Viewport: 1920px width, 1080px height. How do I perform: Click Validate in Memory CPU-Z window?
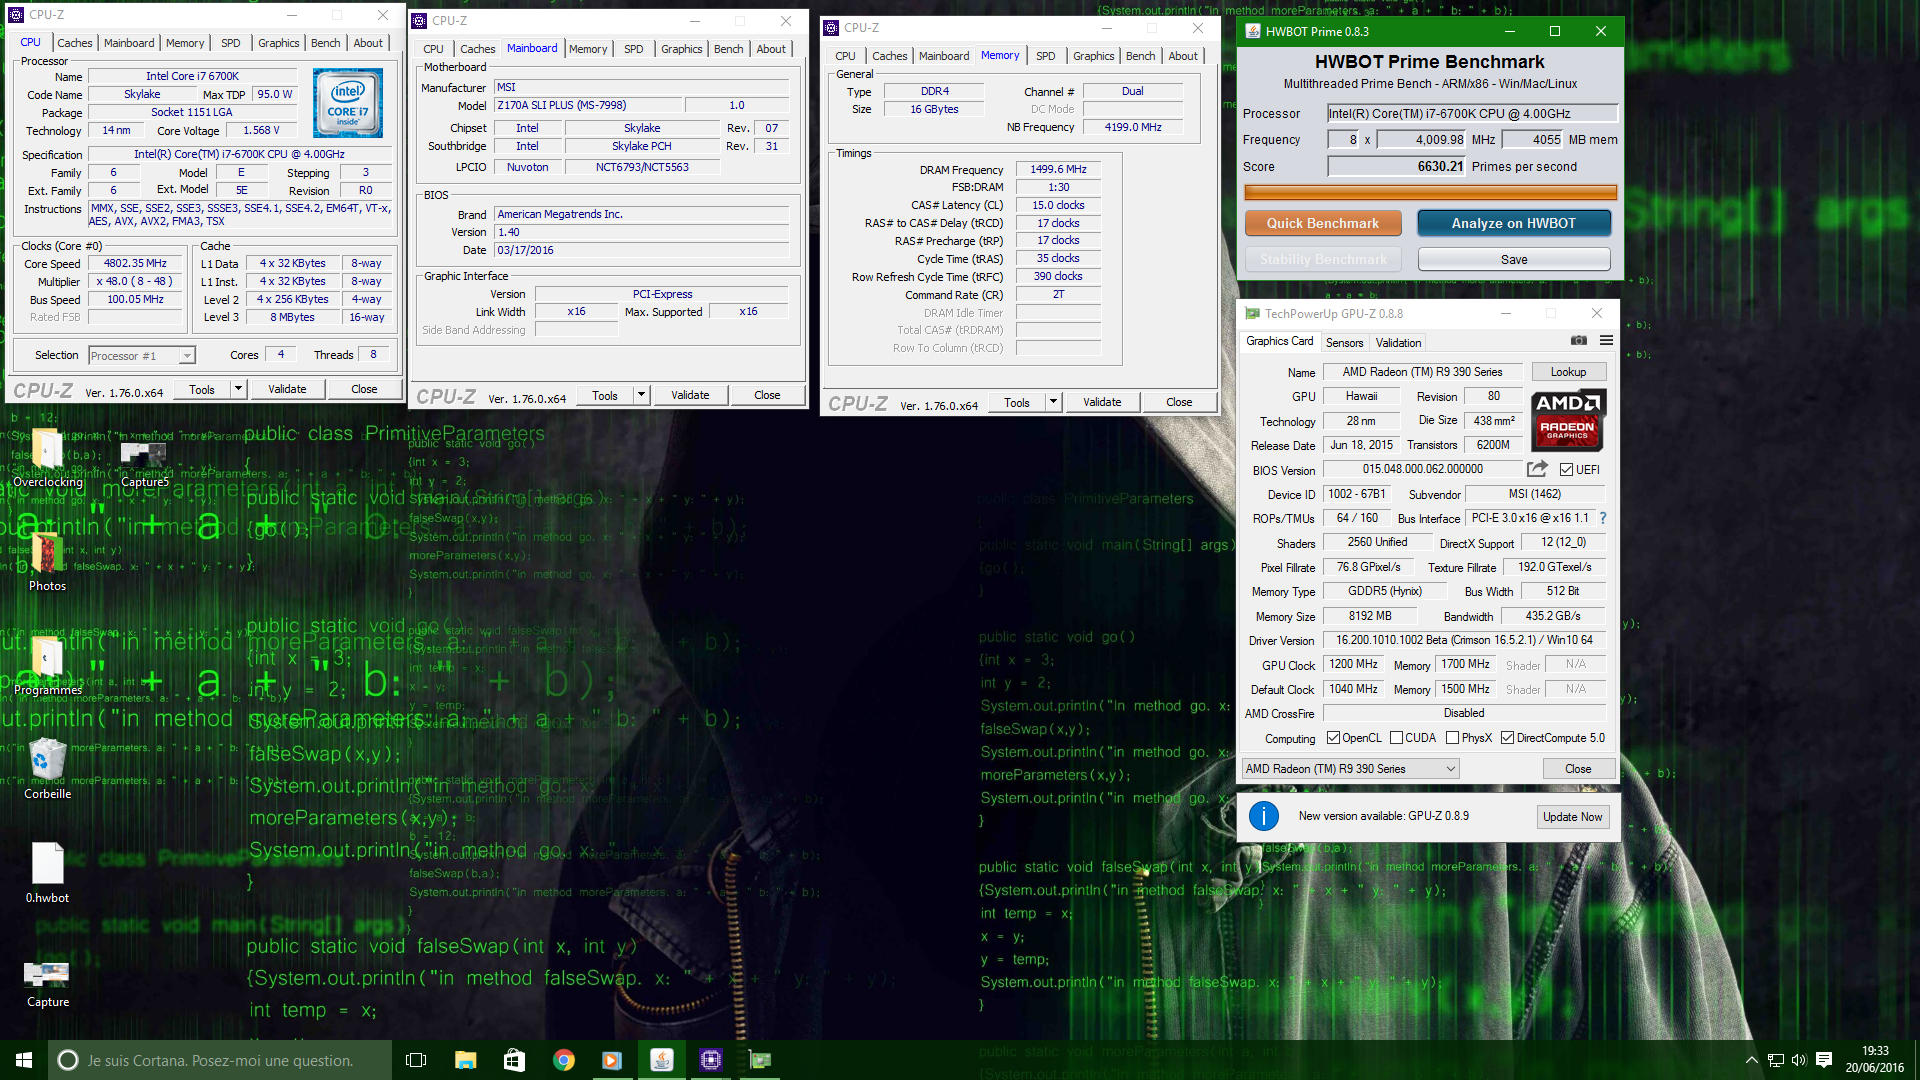pyautogui.click(x=1102, y=402)
